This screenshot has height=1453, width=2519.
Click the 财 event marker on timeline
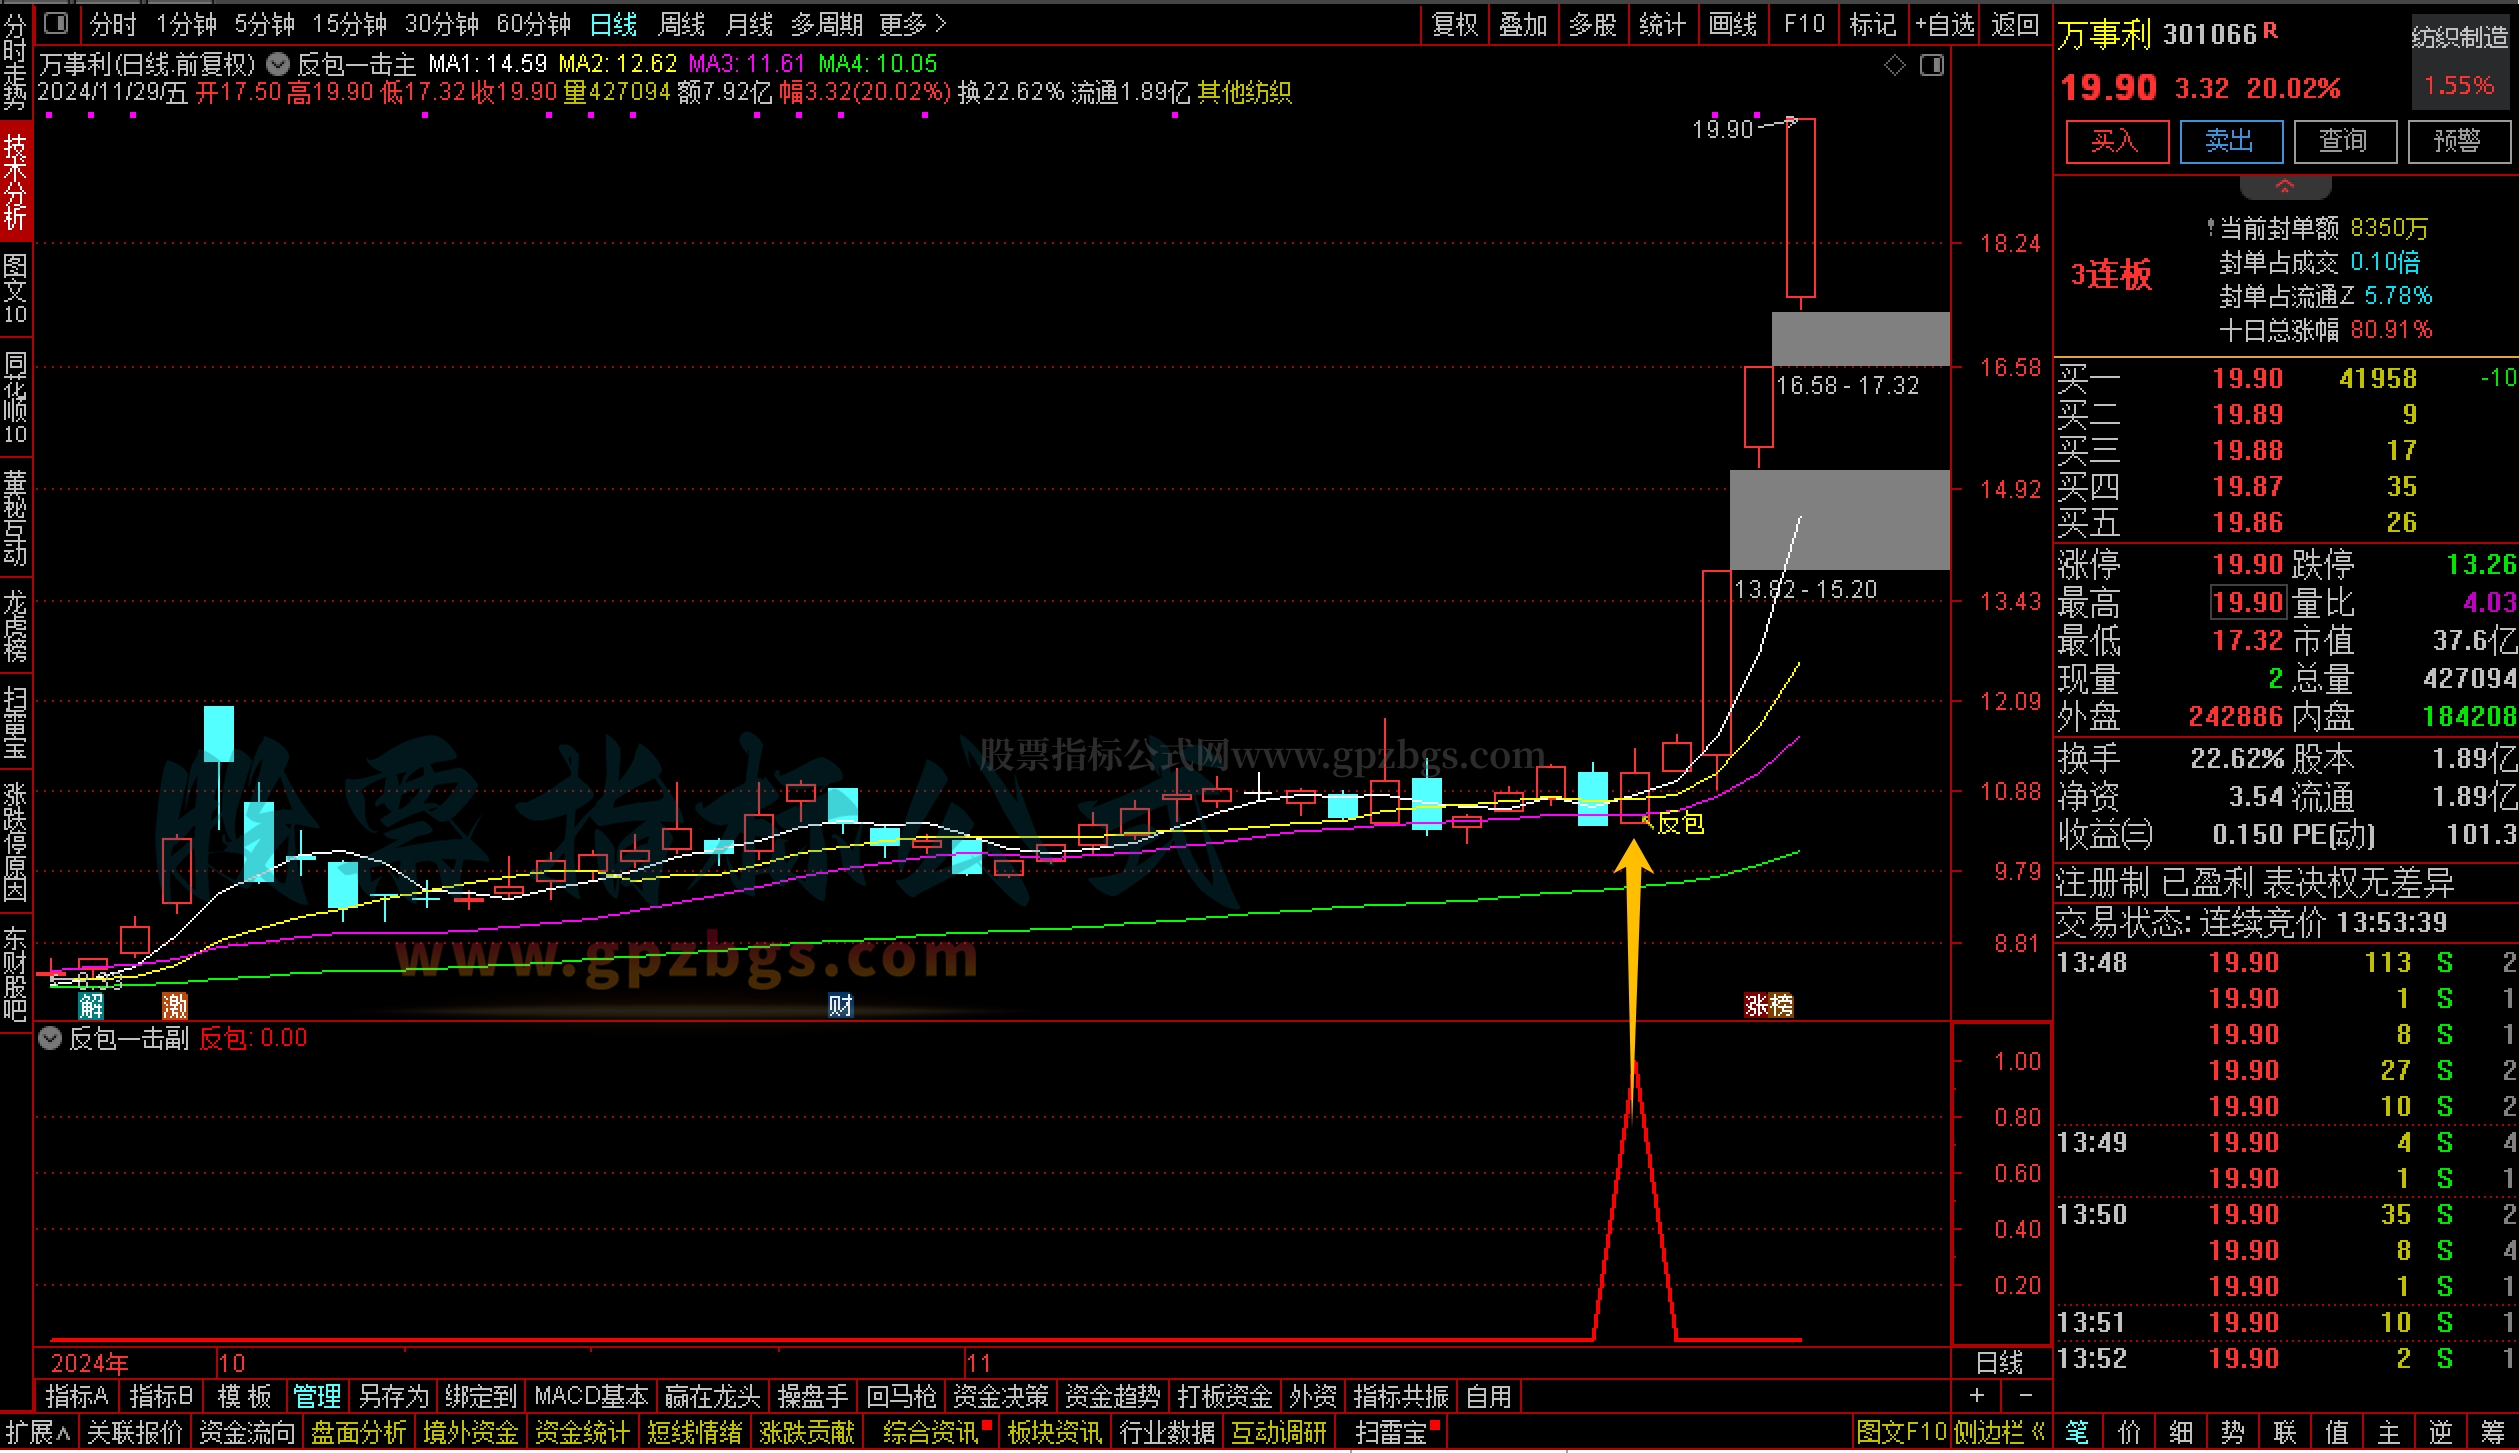point(840,1004)
